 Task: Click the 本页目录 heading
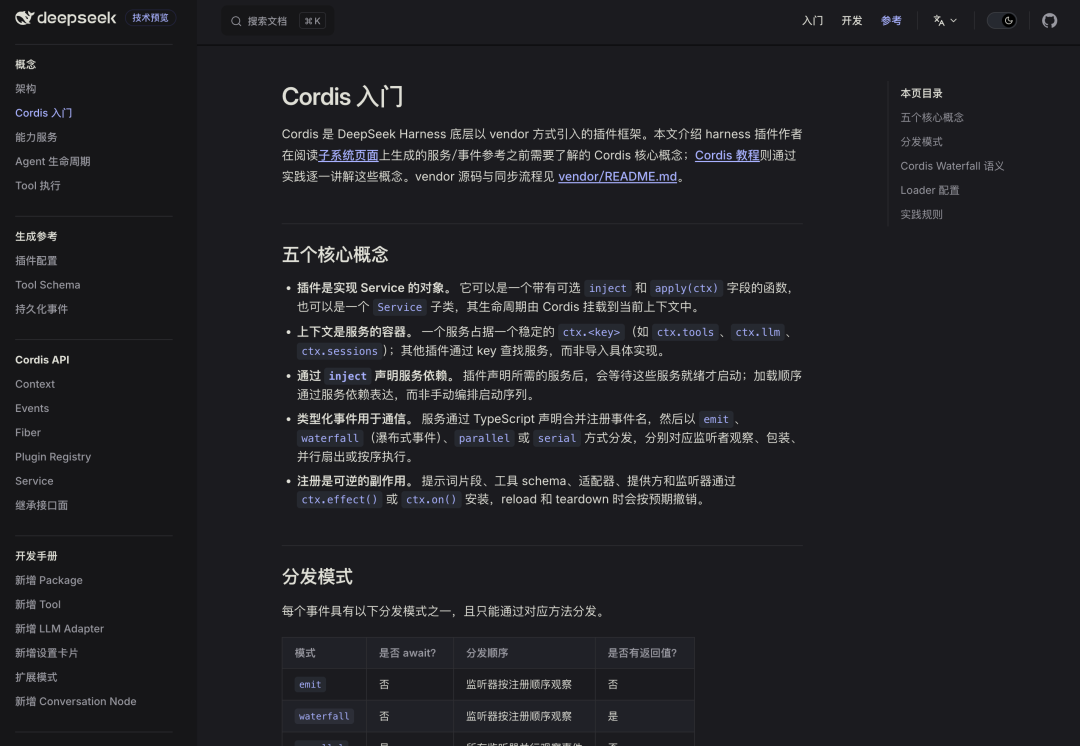[921, 93]
